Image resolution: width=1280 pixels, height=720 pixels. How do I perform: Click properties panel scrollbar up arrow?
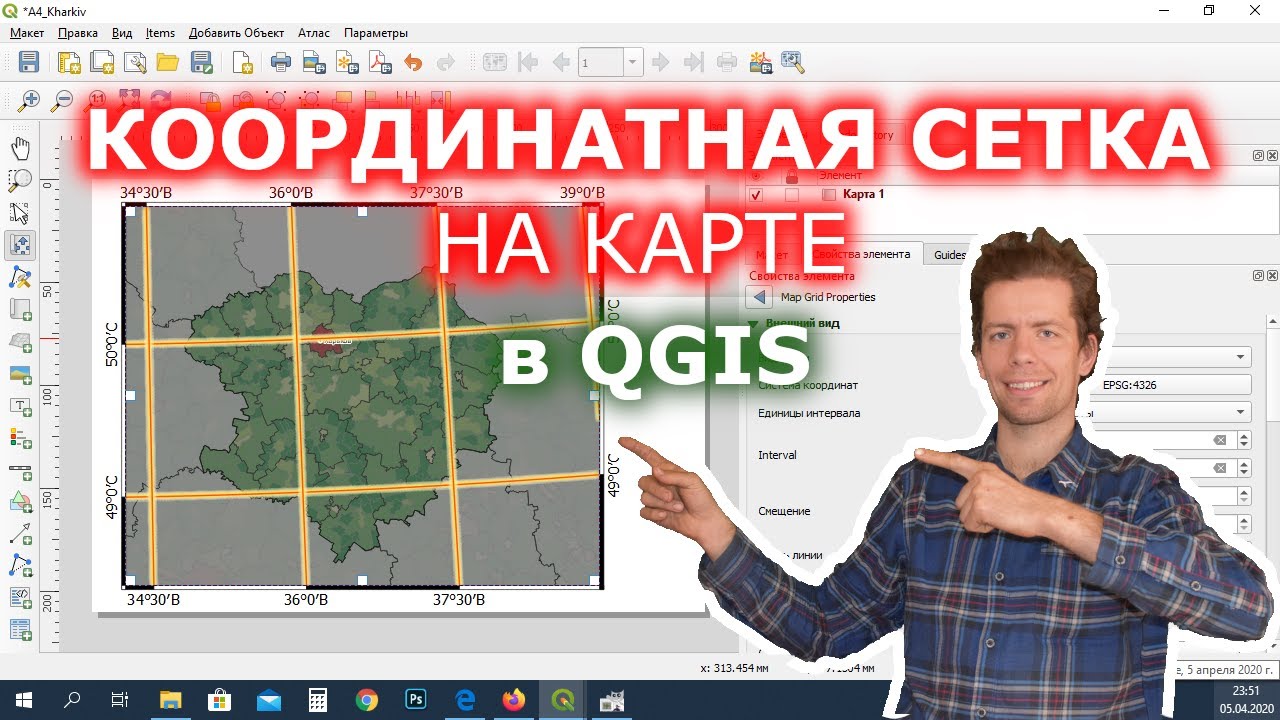[1273, 322]
